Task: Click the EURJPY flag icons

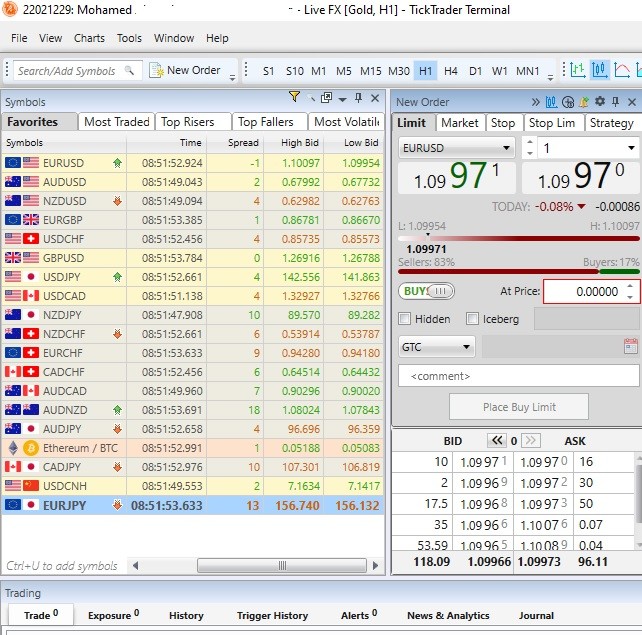Action: [22, 505]
